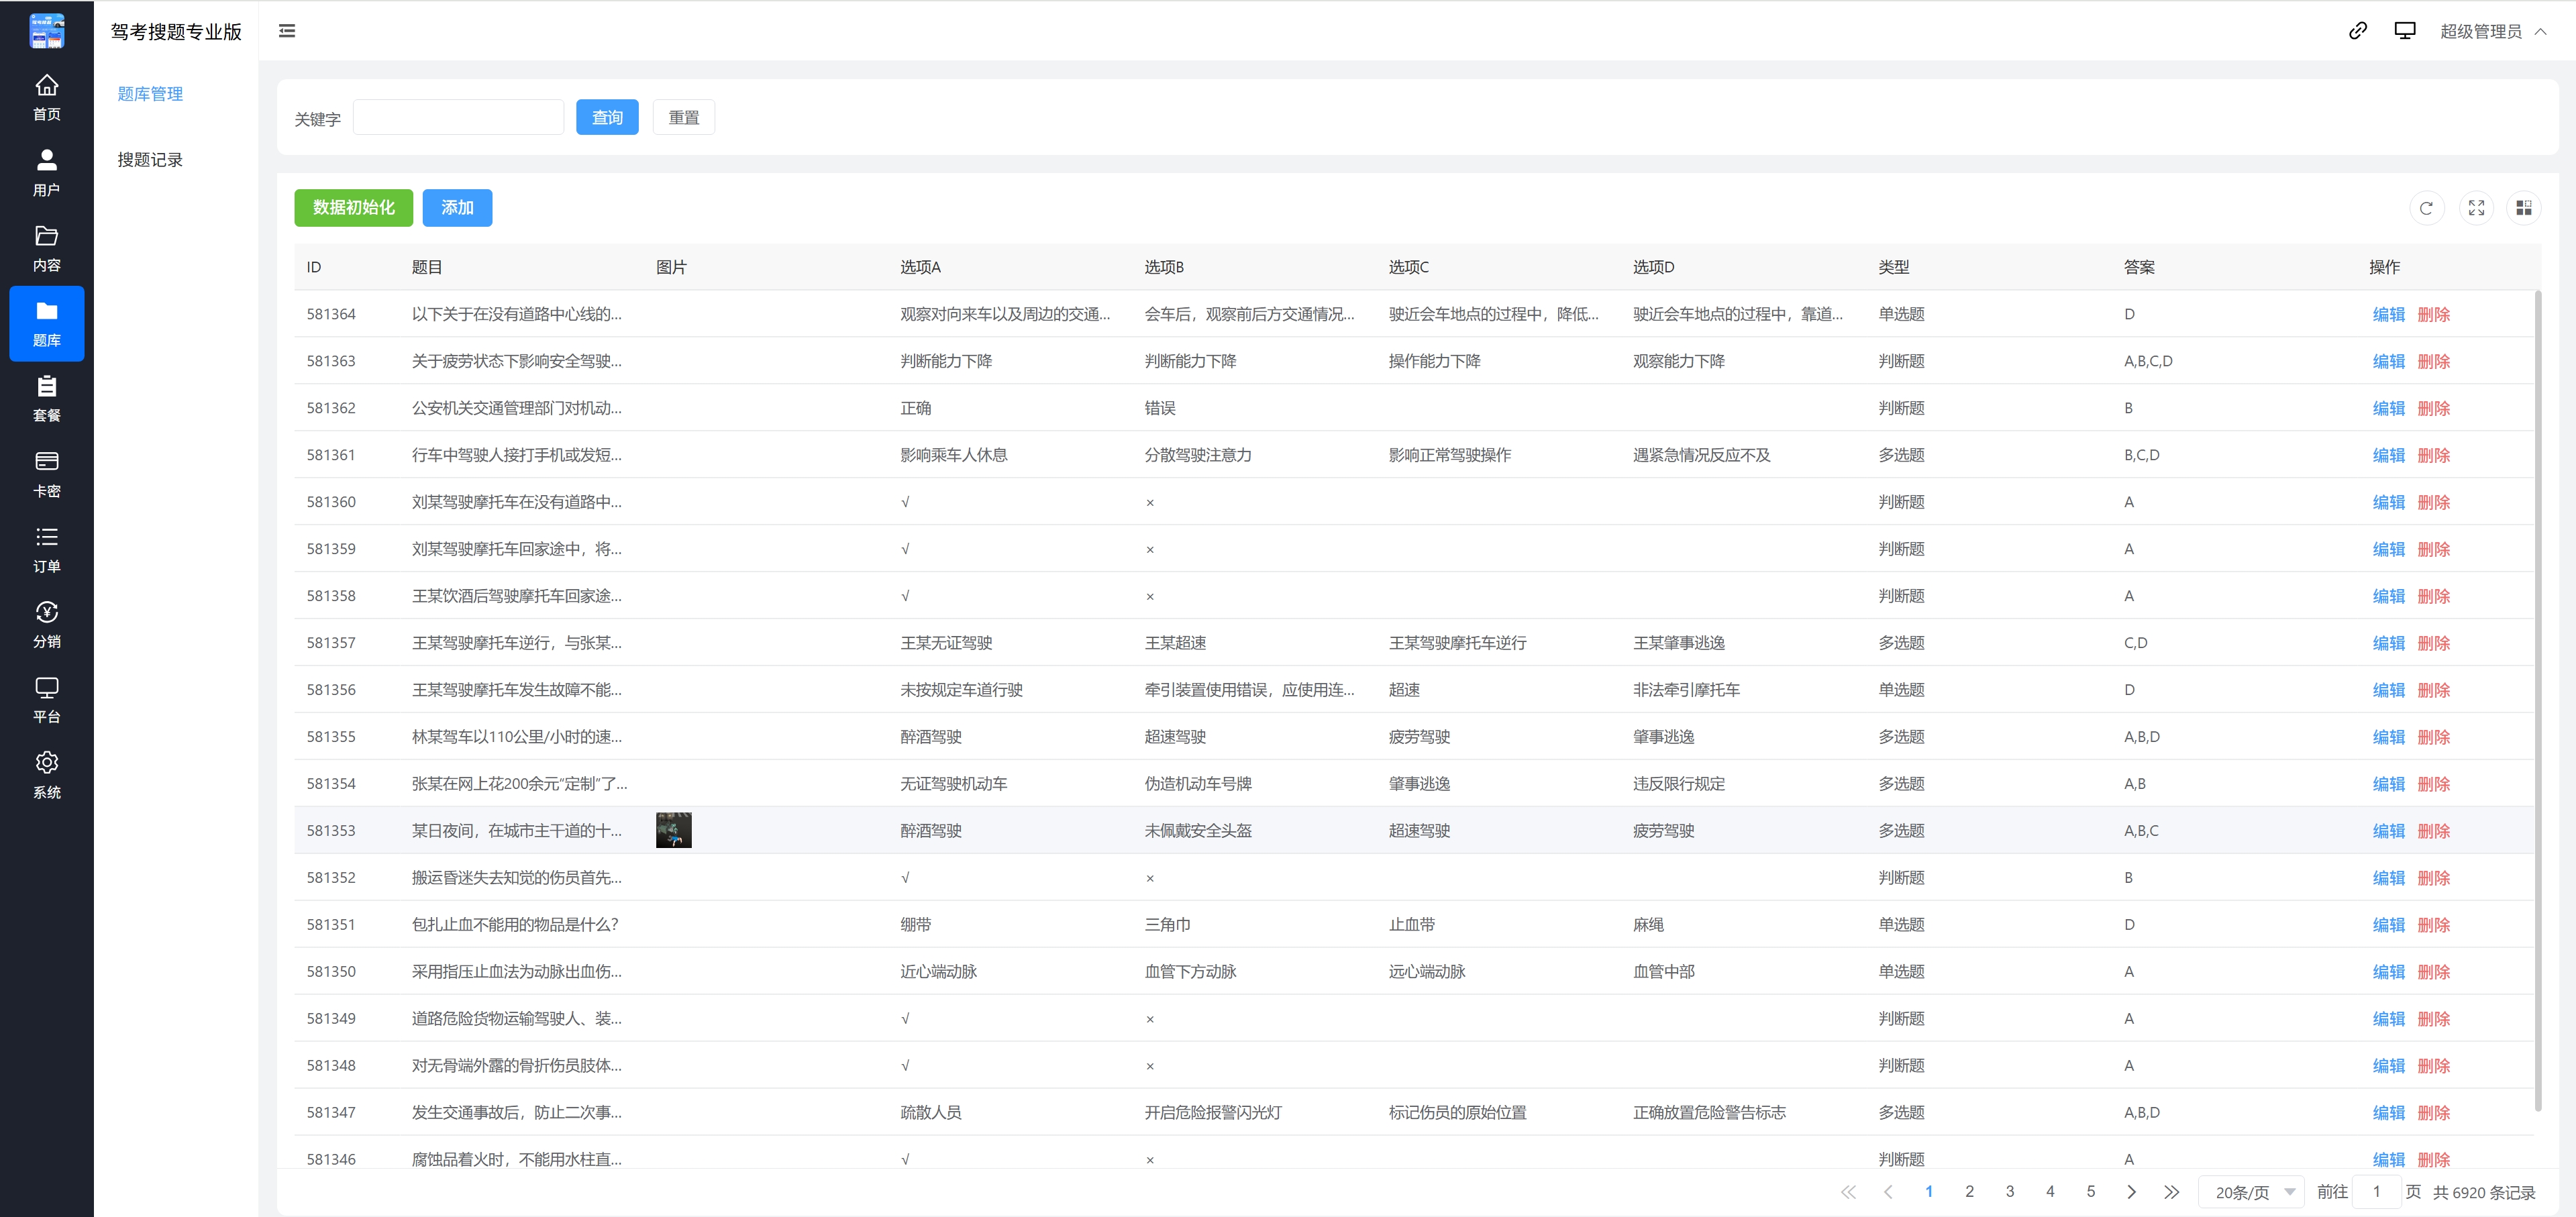
Task: Delete question 581351
Action: [x=2433, y=925]
